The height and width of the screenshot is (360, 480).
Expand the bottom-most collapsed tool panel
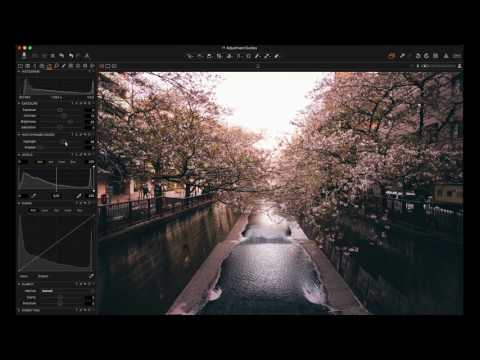(x=19, y=310)
